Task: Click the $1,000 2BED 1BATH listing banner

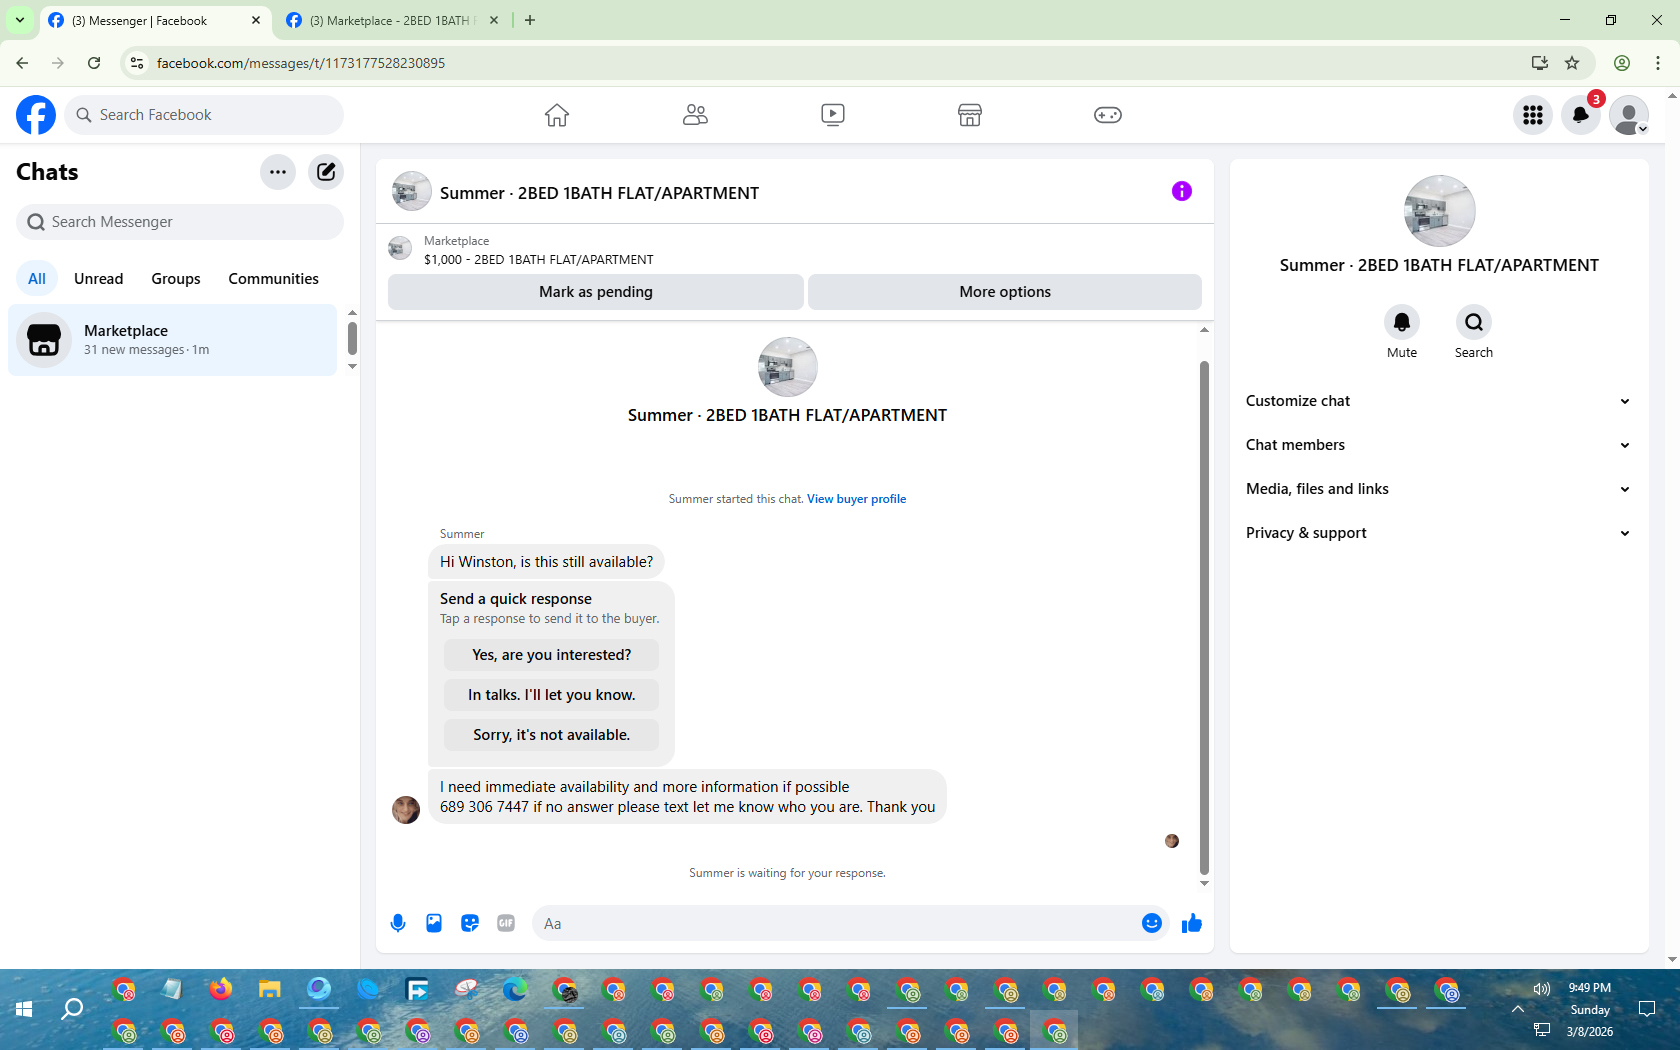Action: [x=795, y=249]
